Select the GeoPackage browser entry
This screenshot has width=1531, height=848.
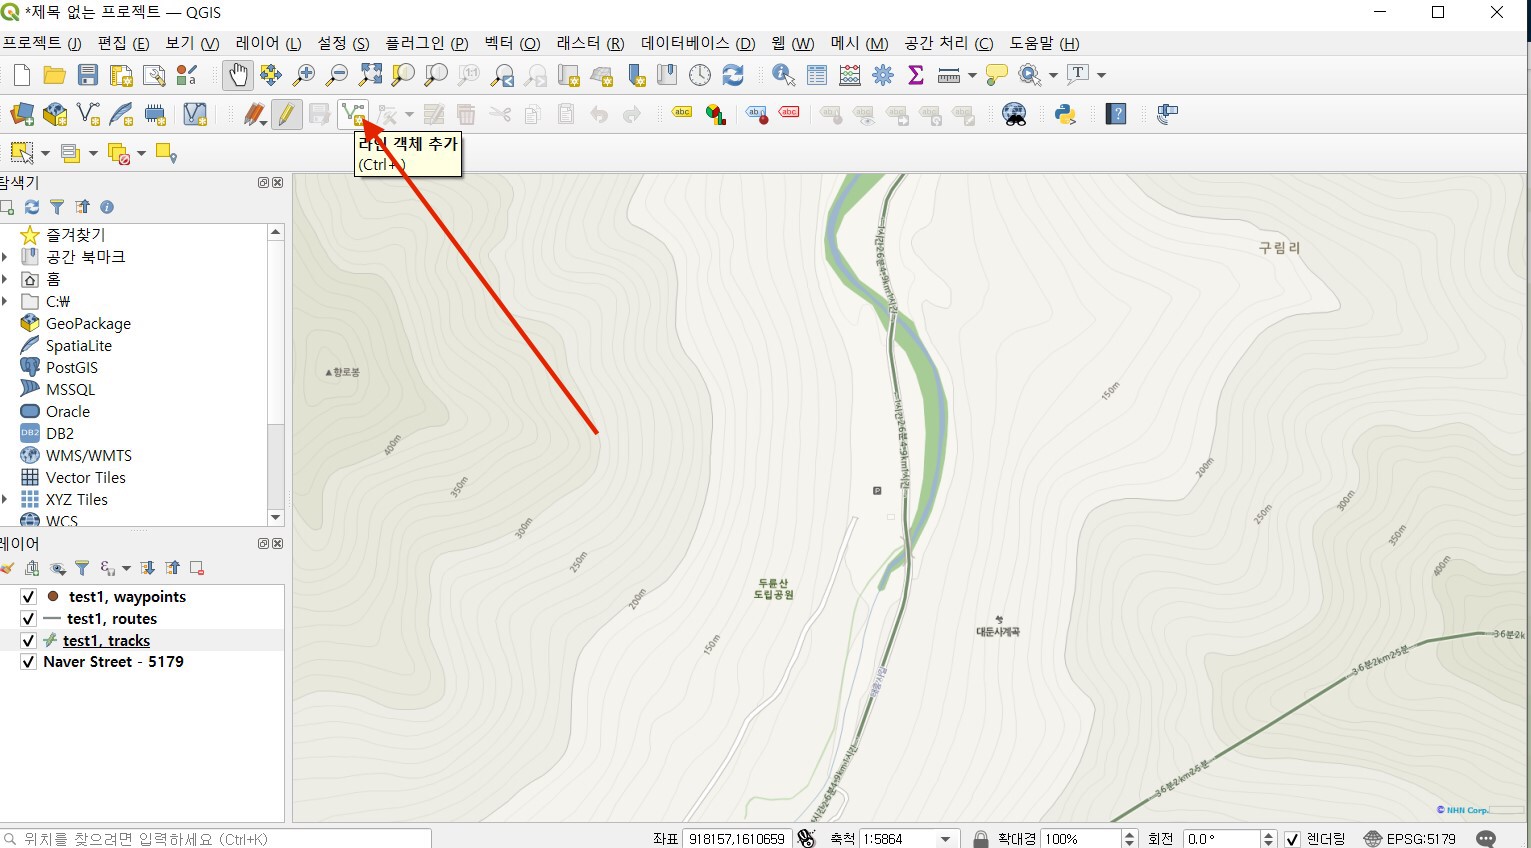coord(88,323)
